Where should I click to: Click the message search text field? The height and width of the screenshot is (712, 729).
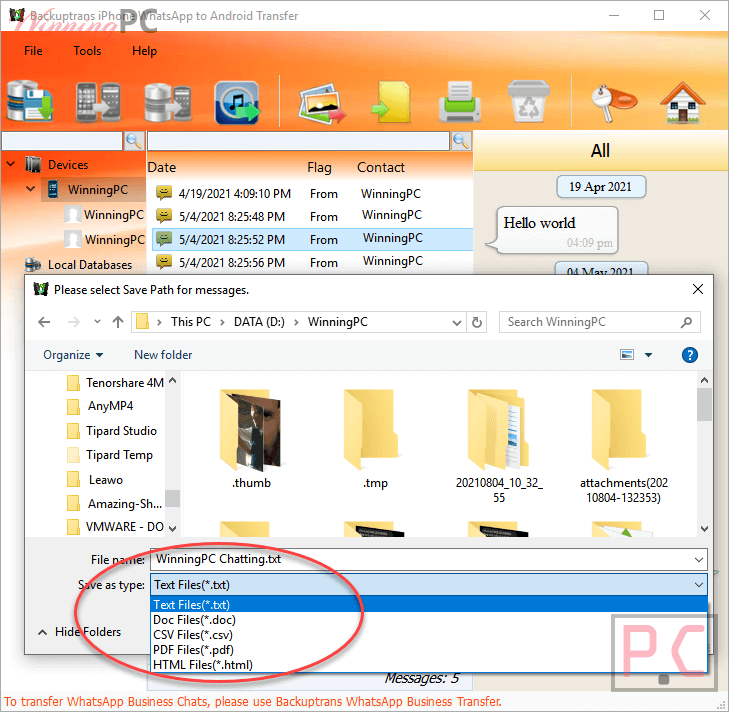coord(298,141)
